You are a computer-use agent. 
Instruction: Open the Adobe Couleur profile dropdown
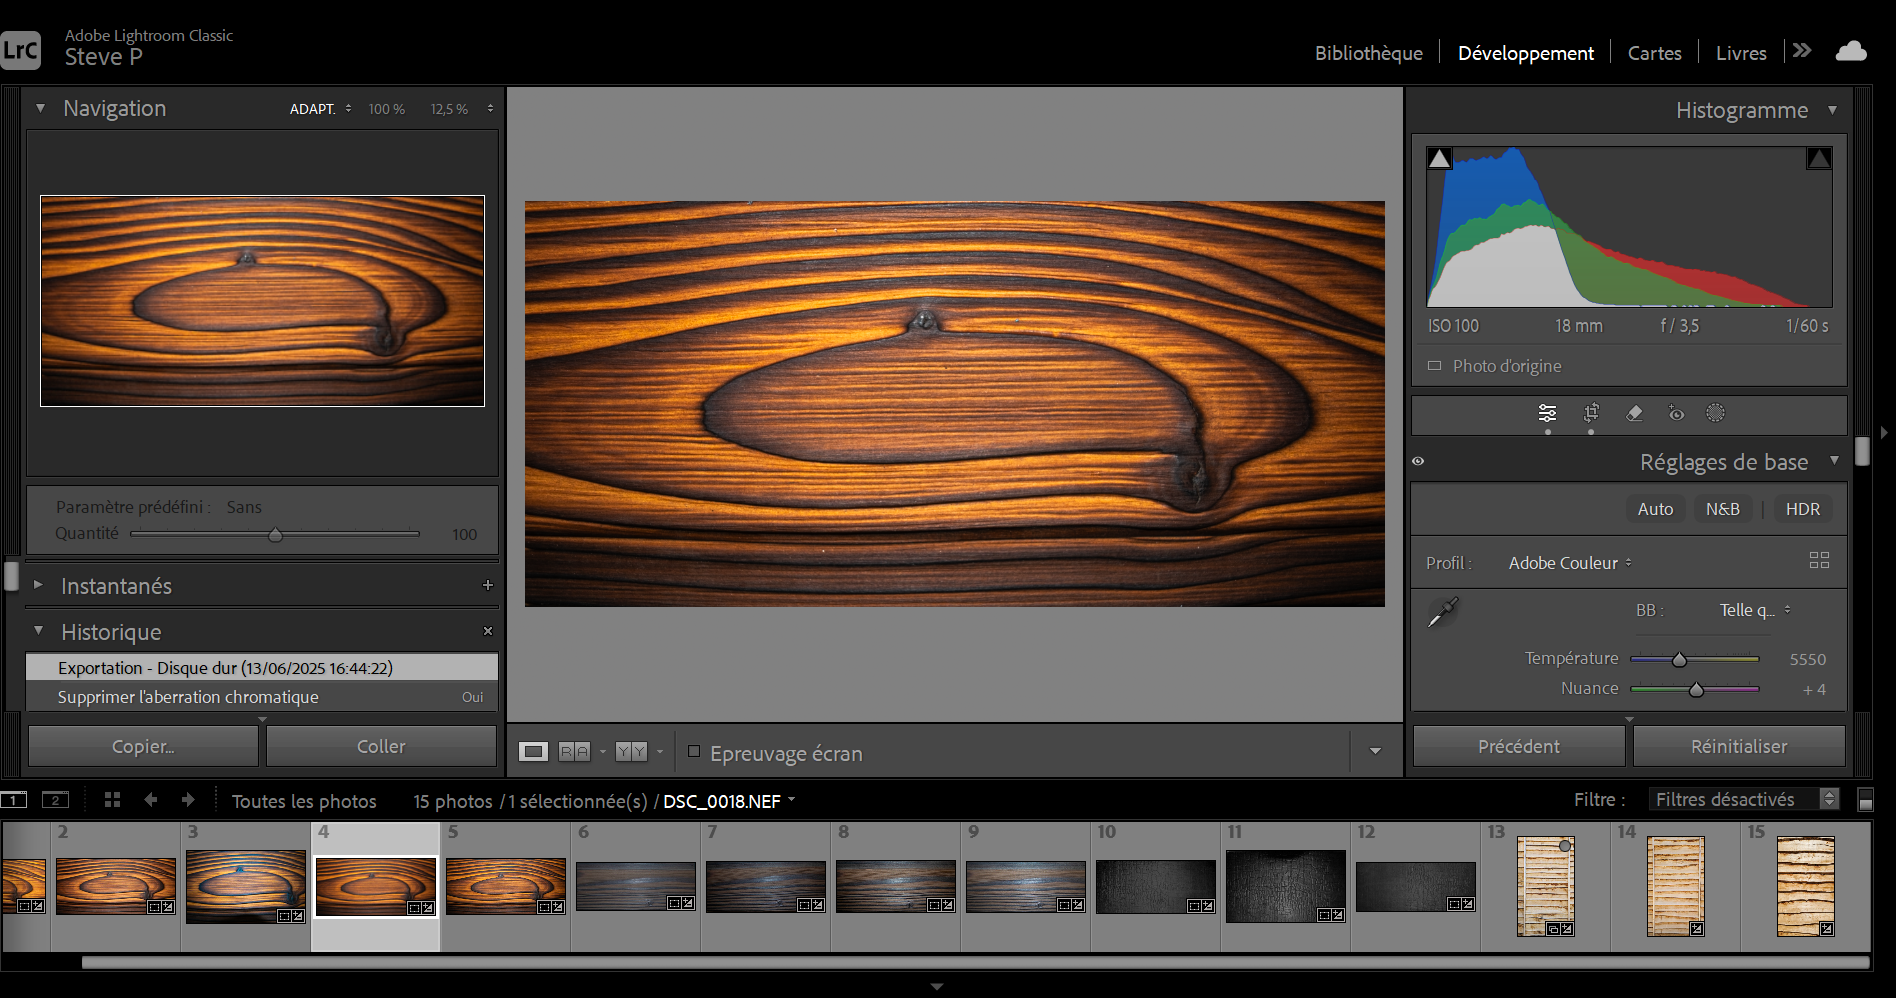1569,563
